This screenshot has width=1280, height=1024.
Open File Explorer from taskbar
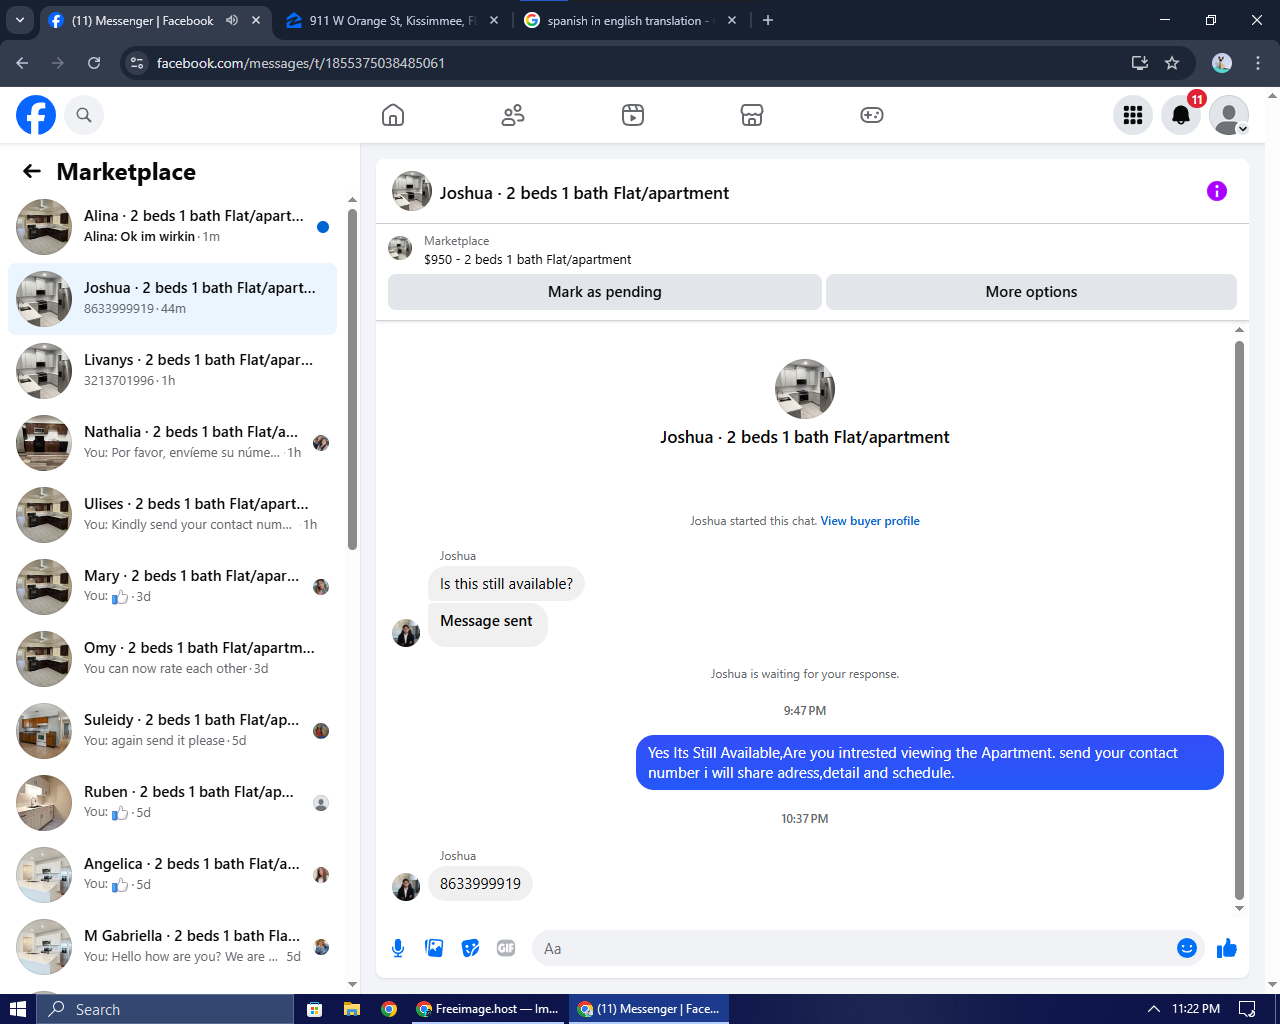point(352,1009)
